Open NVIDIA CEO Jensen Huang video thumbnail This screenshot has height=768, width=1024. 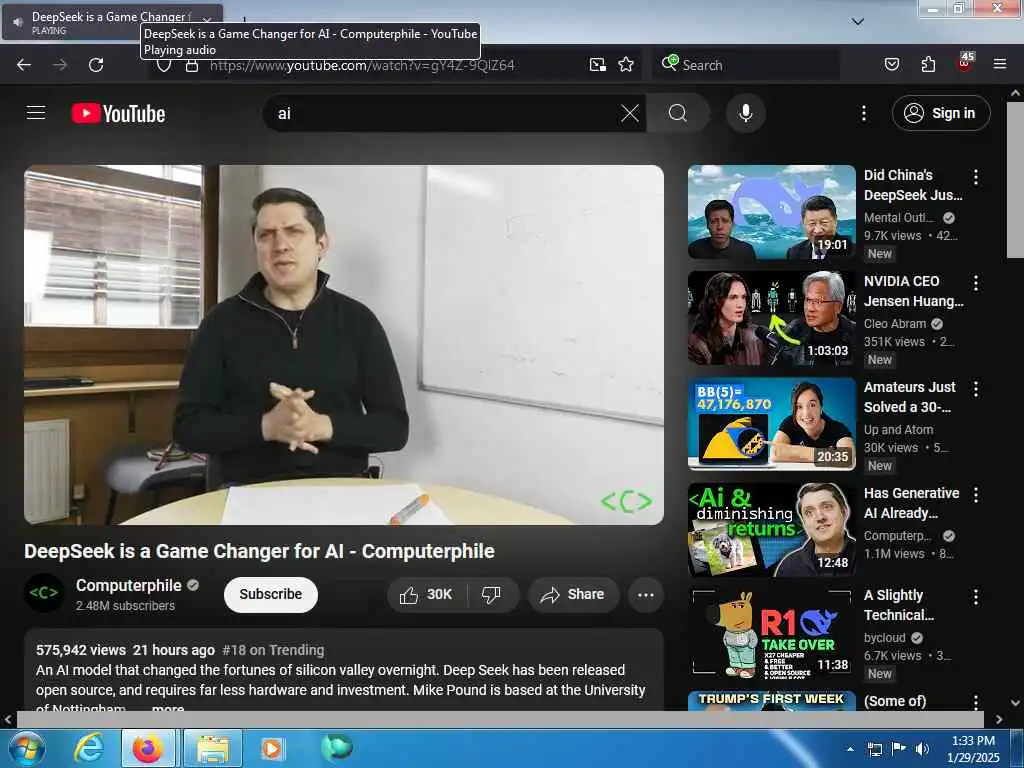point(771,318)
